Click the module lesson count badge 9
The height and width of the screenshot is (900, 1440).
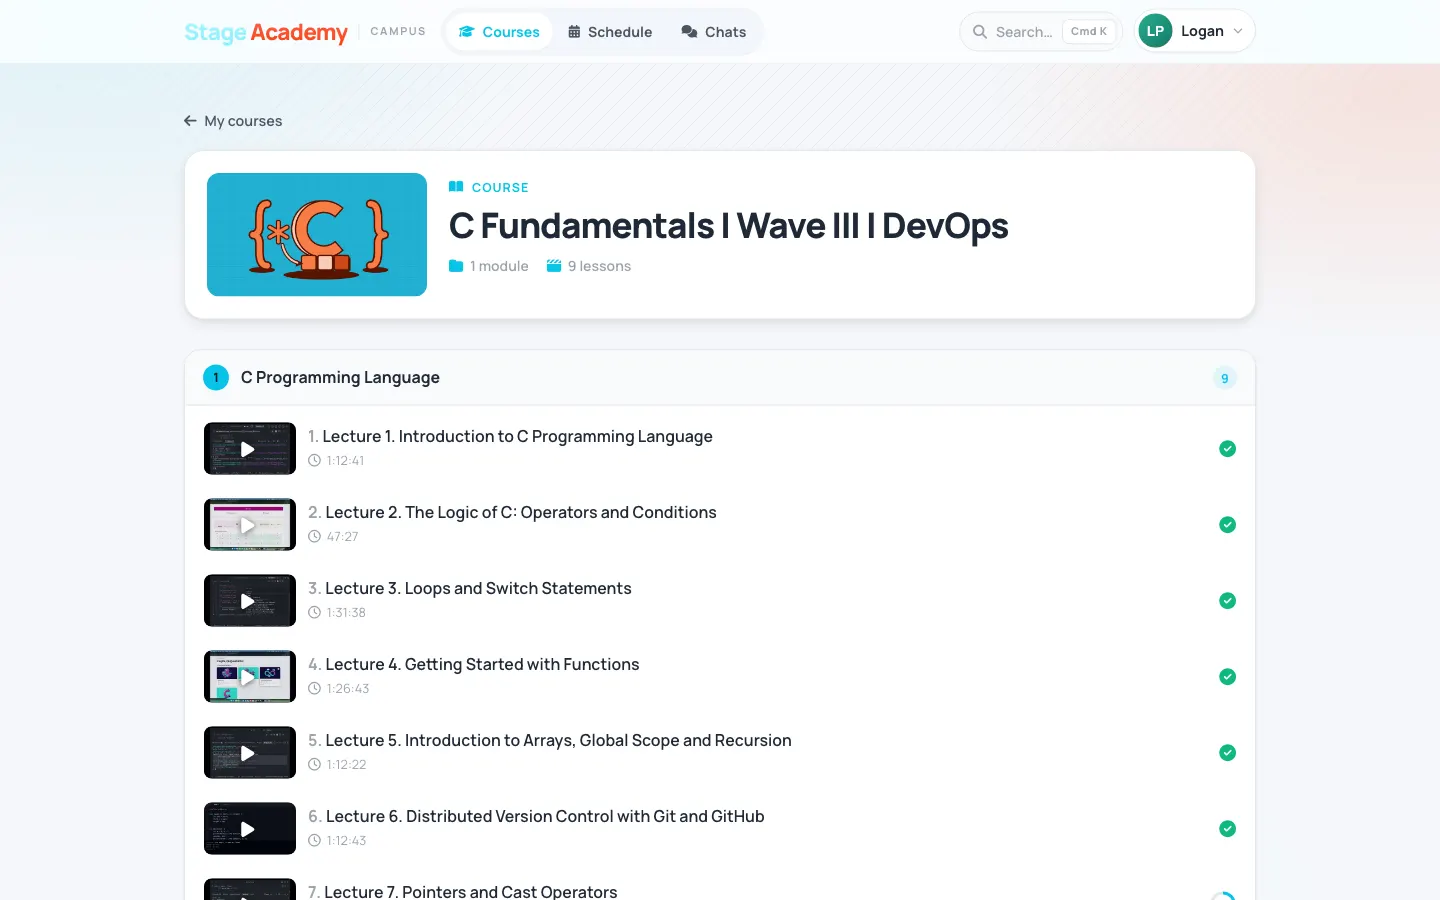point(1225,378)
